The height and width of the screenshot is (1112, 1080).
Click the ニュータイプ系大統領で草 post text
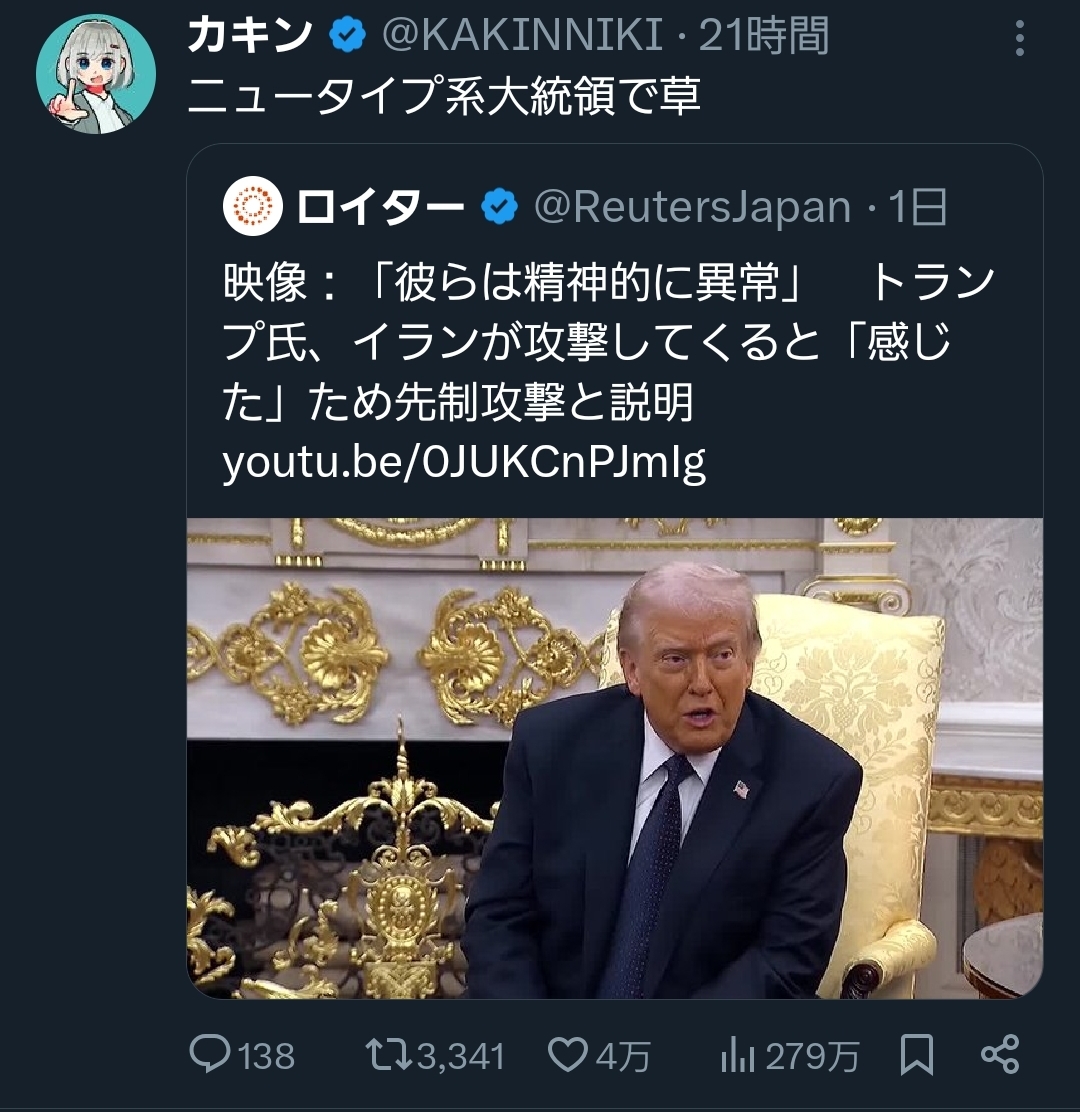444,97
